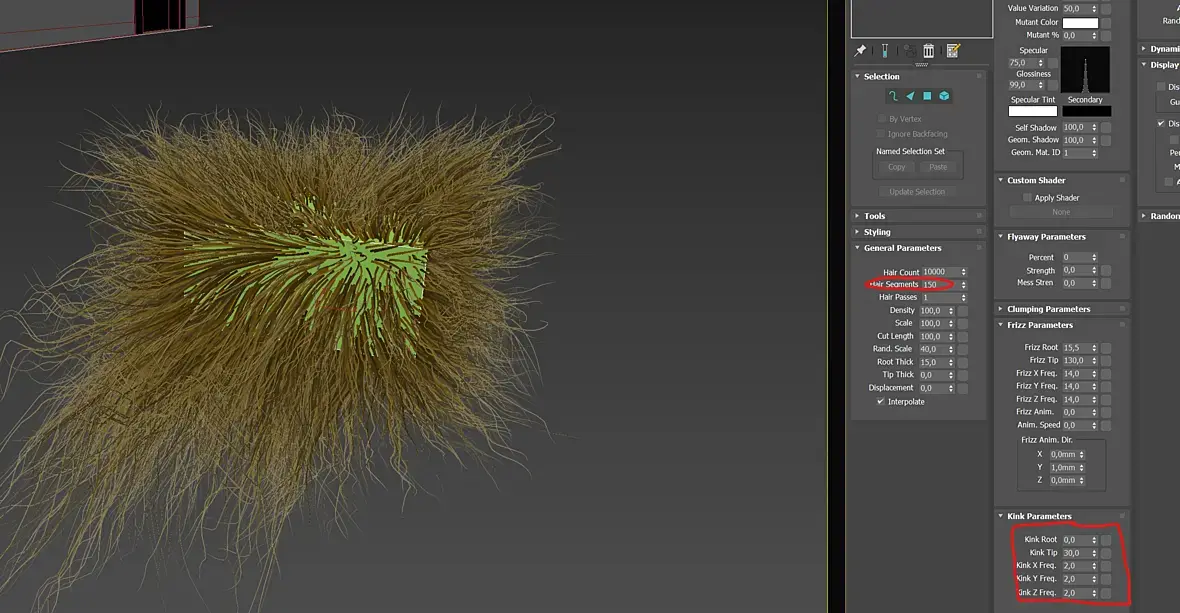Screen dimensions: 1180x613
Task: Remove modifier using the trash can icon
Action: coord(929,50)
